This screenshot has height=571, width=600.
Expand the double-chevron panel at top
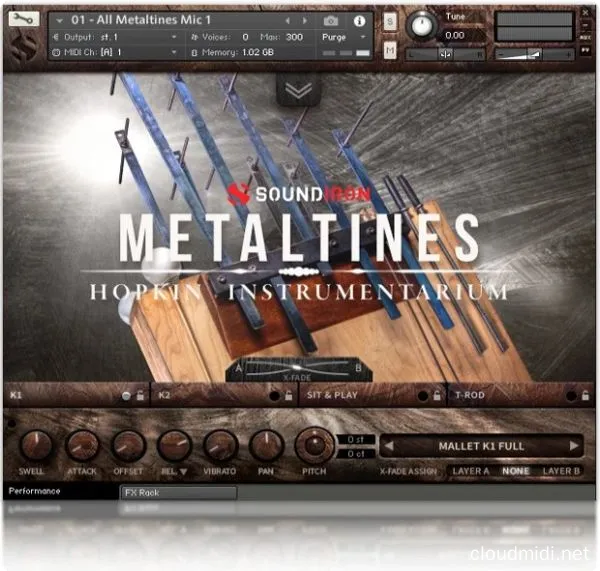point(299,88)
